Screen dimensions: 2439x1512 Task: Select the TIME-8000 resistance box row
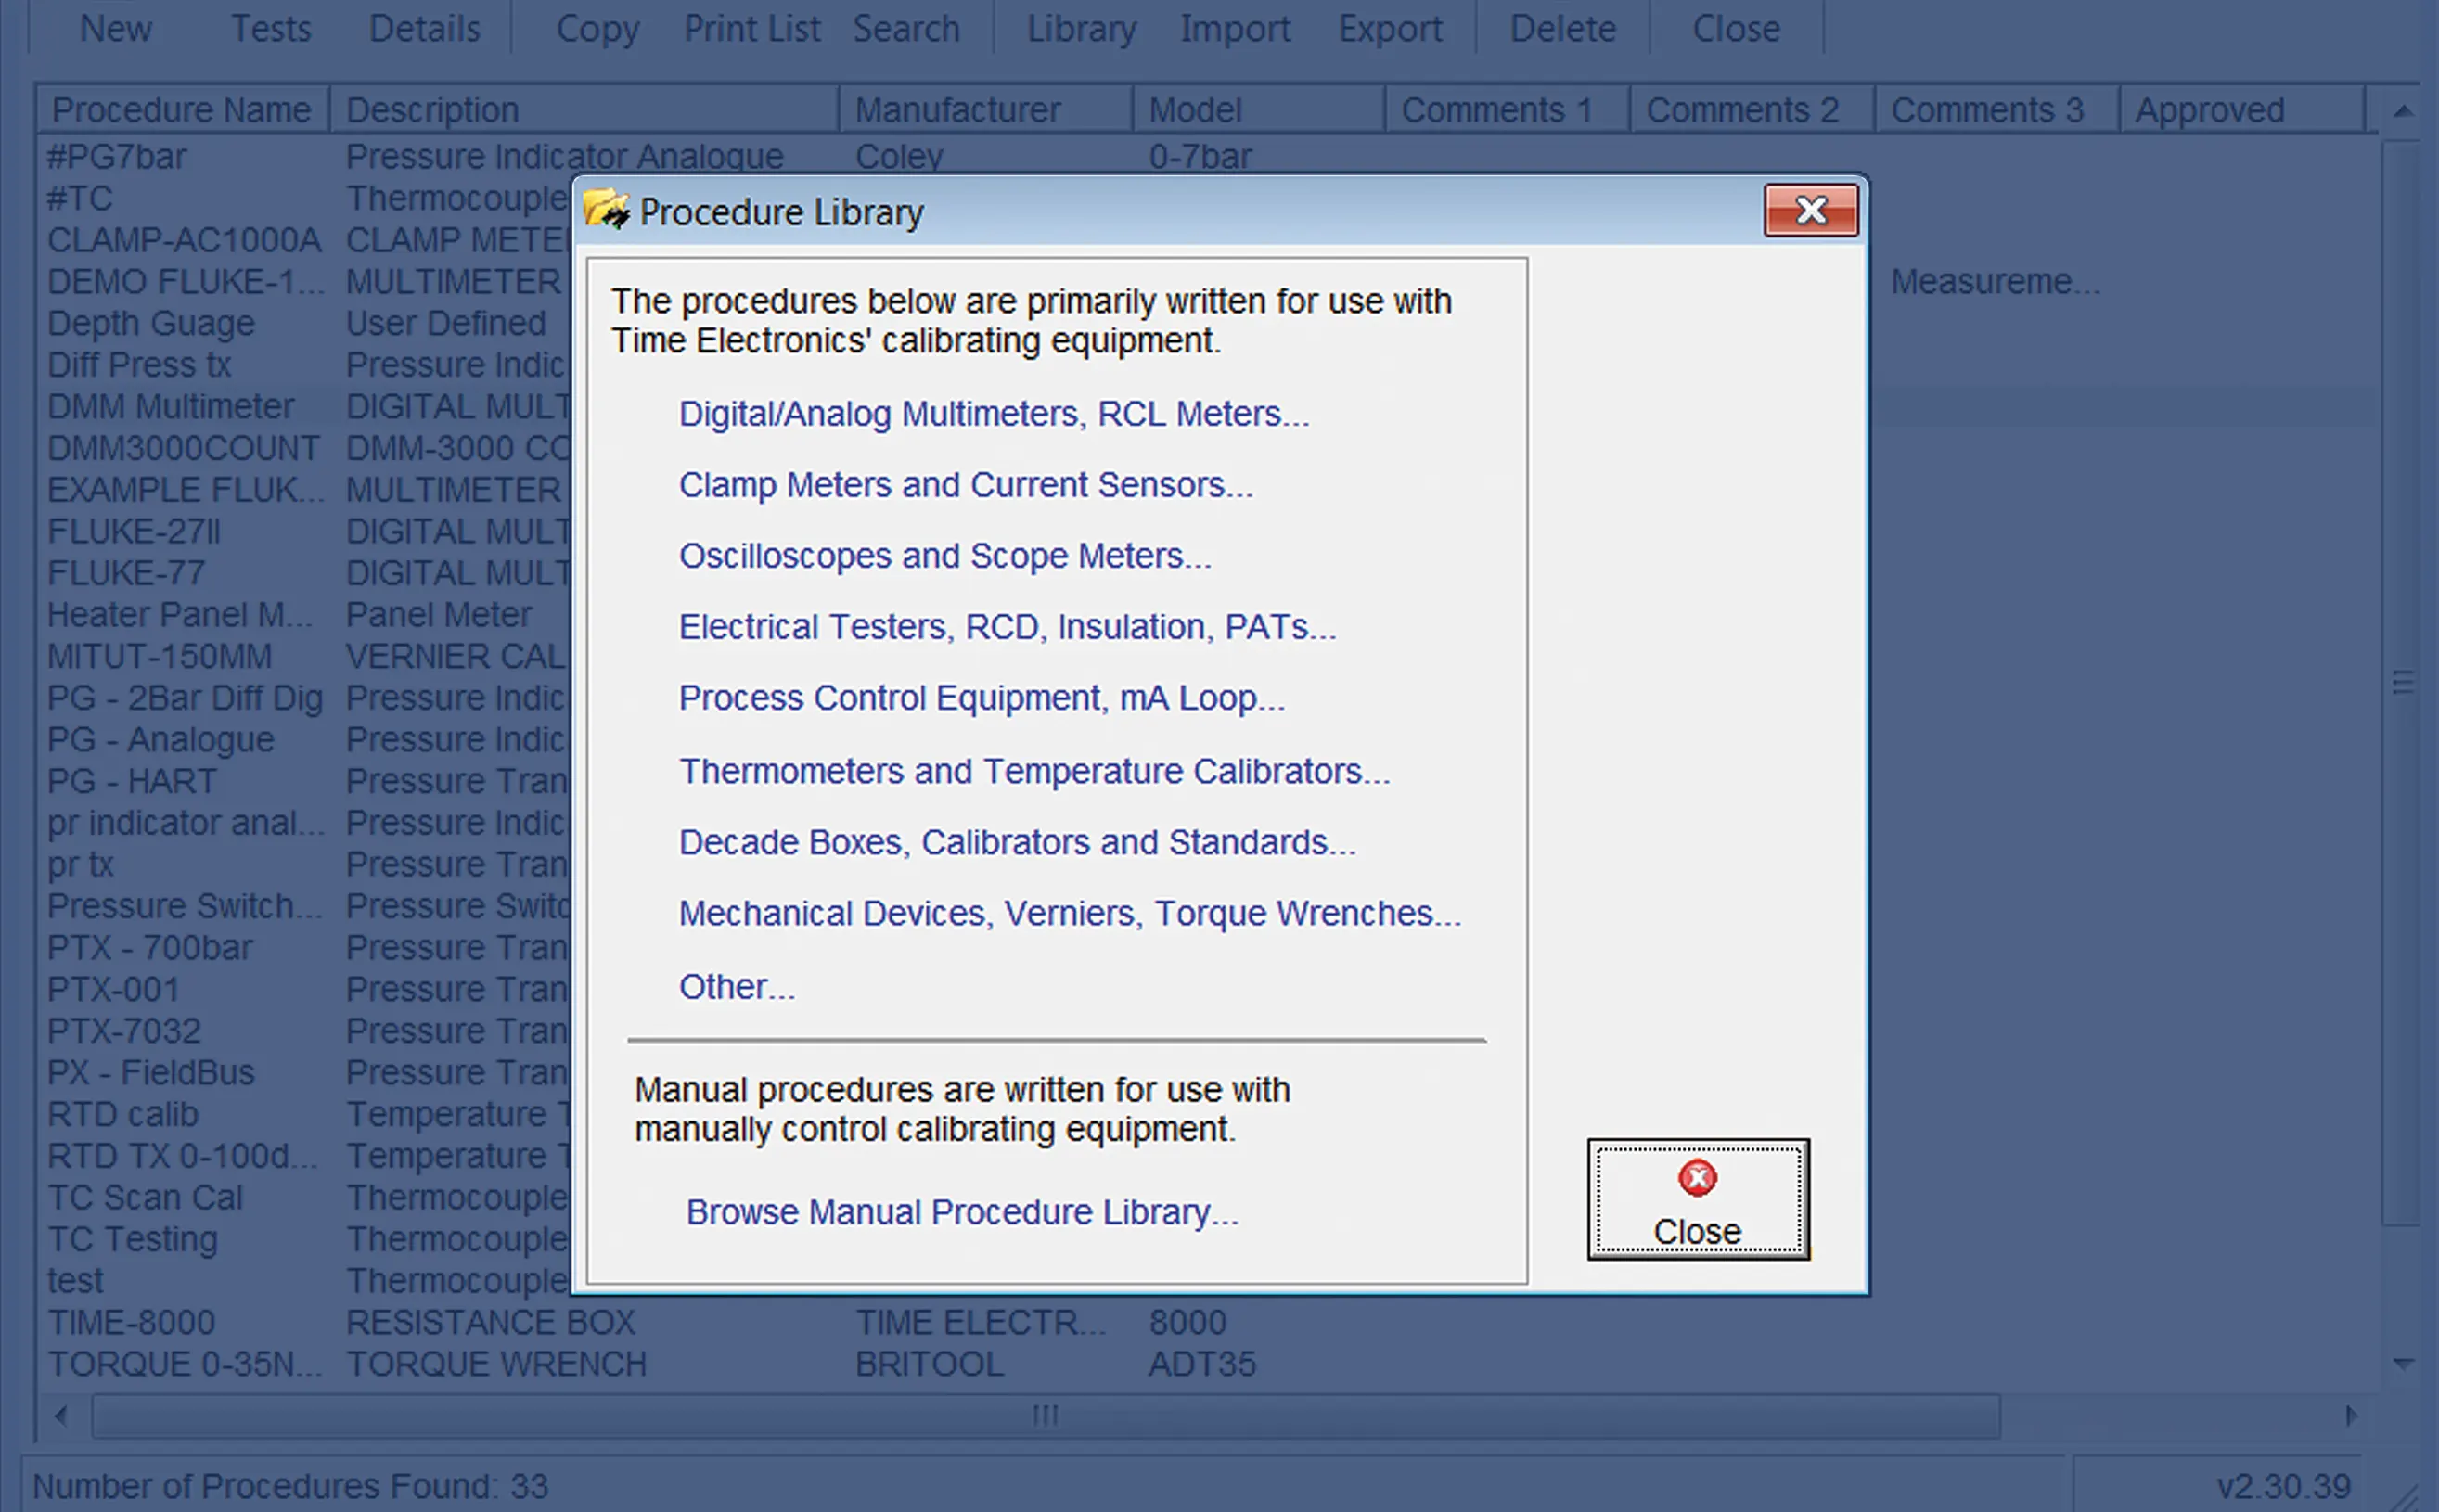click(131, 1321)
